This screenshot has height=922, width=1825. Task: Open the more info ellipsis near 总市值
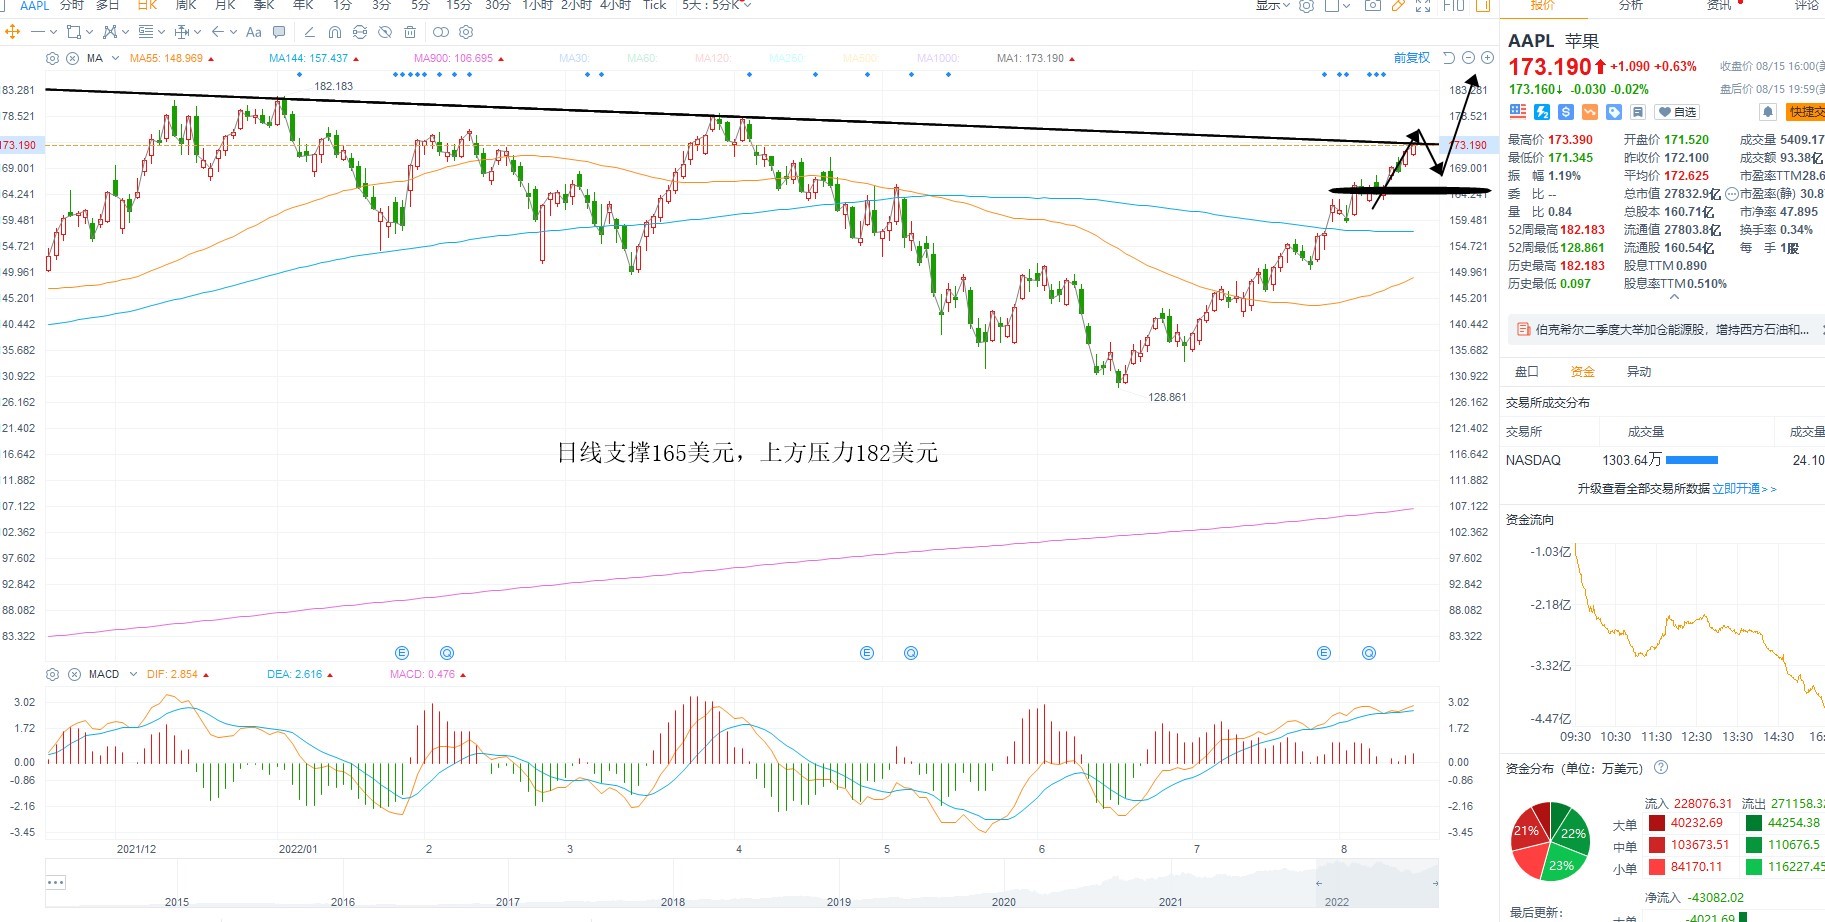click(x=1732, y=194)
